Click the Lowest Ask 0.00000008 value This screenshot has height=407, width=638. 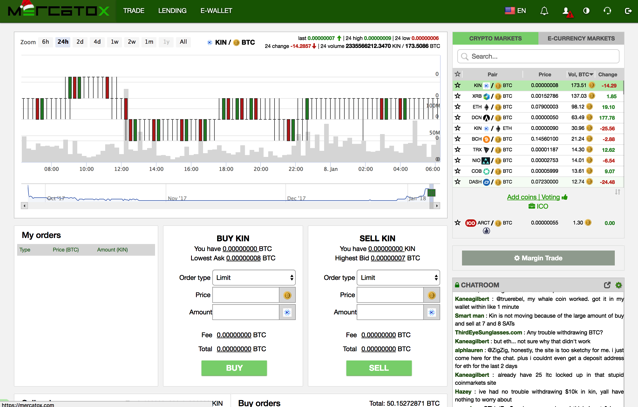(243, 258)
